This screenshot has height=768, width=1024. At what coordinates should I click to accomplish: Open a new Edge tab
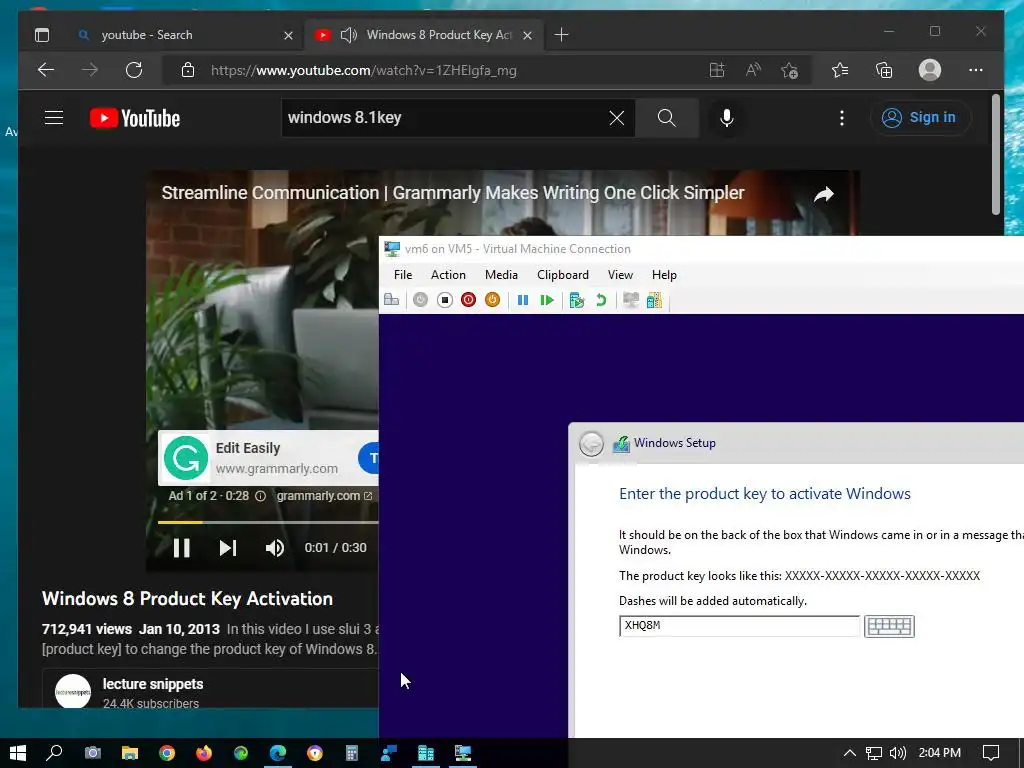(x=561, y=35)
